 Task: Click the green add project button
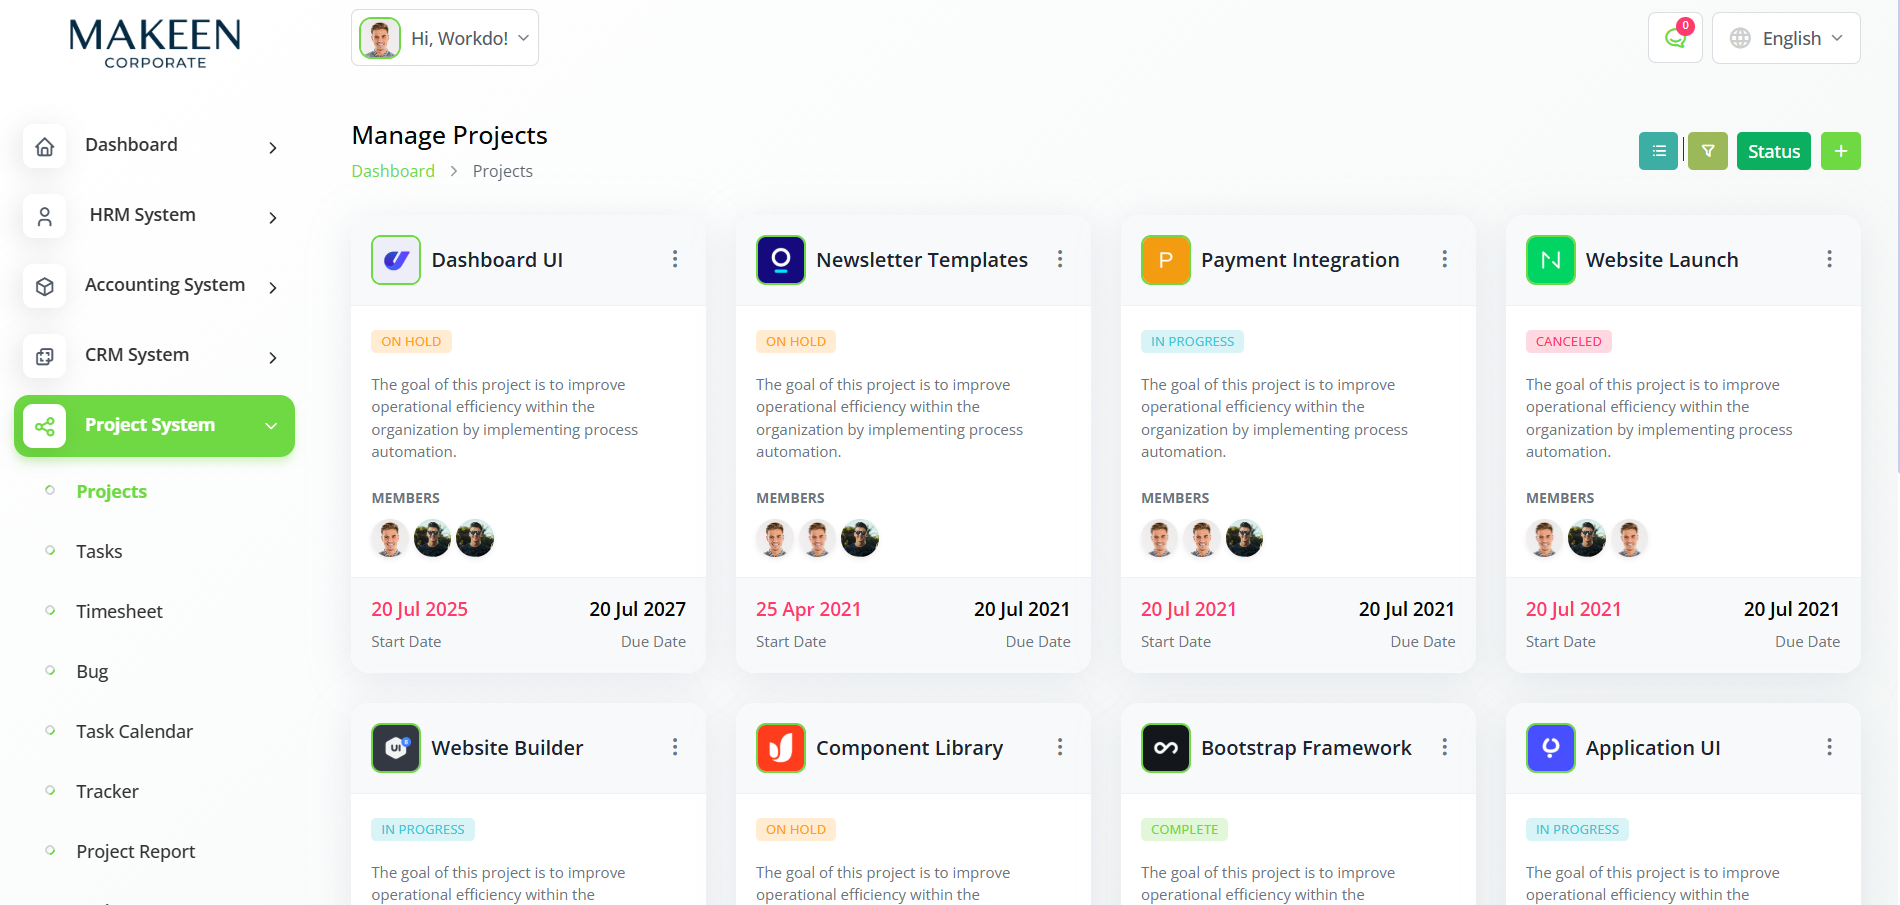[x=1840, y=151]
